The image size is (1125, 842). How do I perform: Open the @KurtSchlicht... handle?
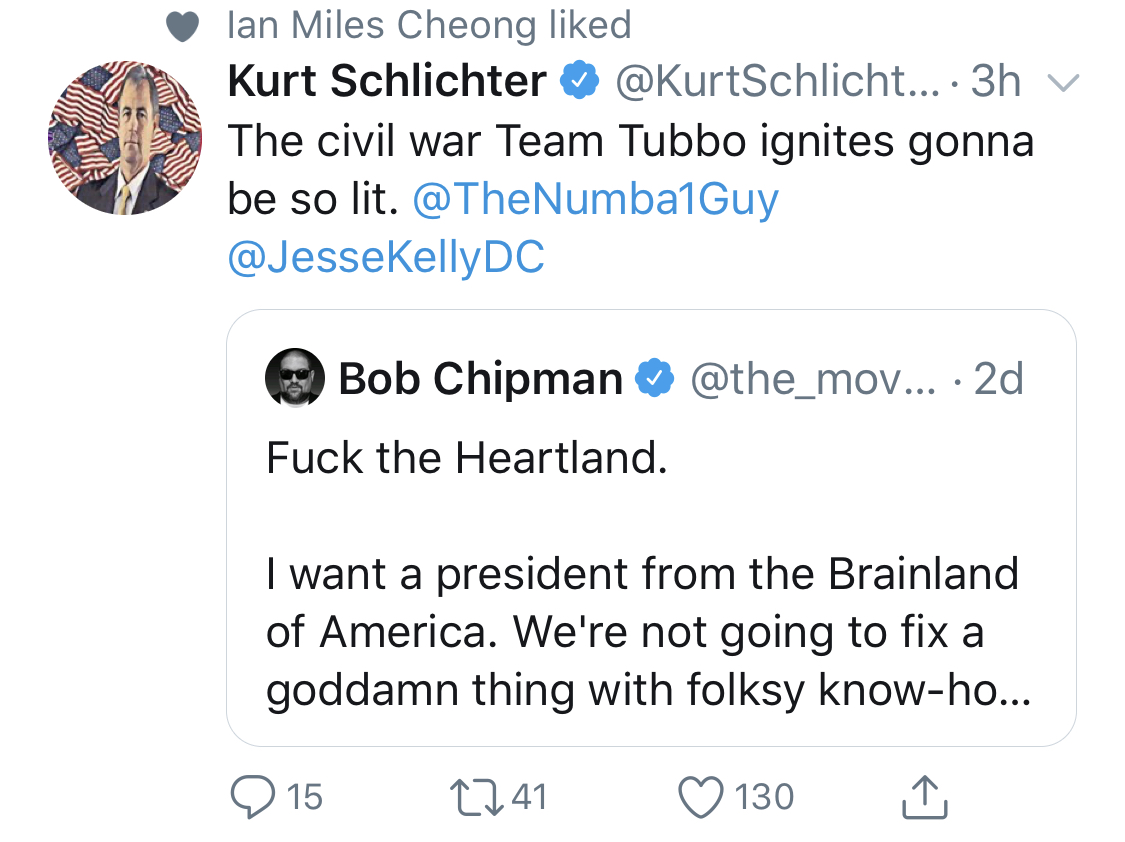pyautogui.click(x=777, y=80)
